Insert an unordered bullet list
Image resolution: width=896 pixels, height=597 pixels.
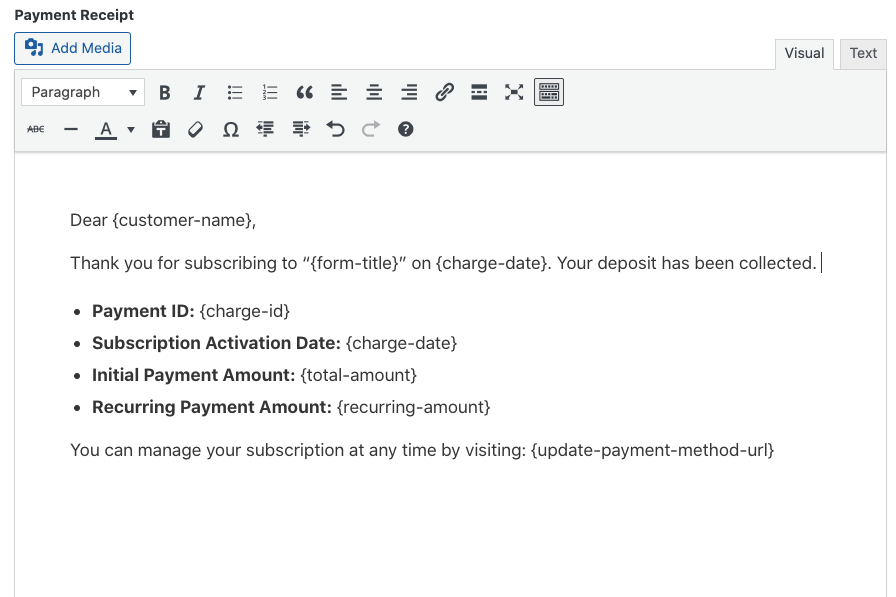pos(234,92)
